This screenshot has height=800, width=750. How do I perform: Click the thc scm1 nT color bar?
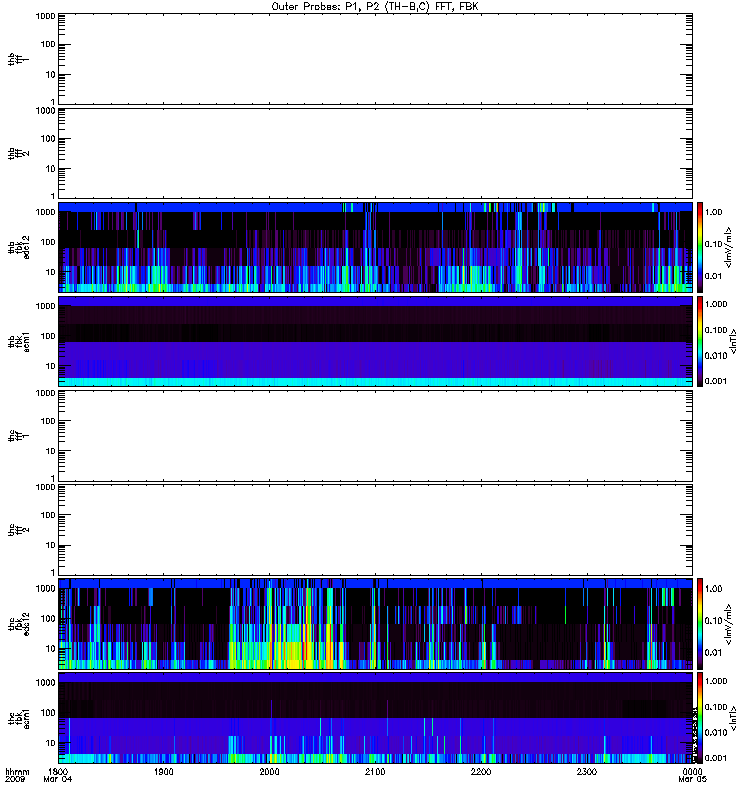(x=700, y=718)
